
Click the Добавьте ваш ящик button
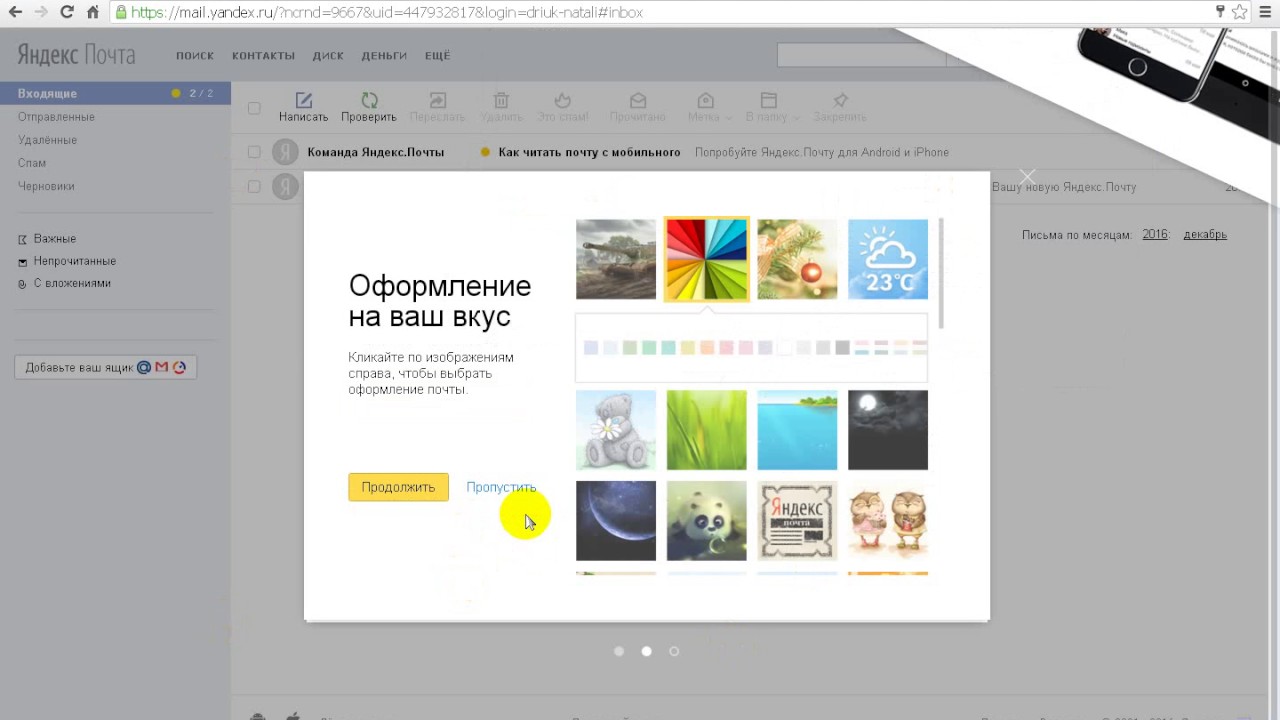click(105, 367)
